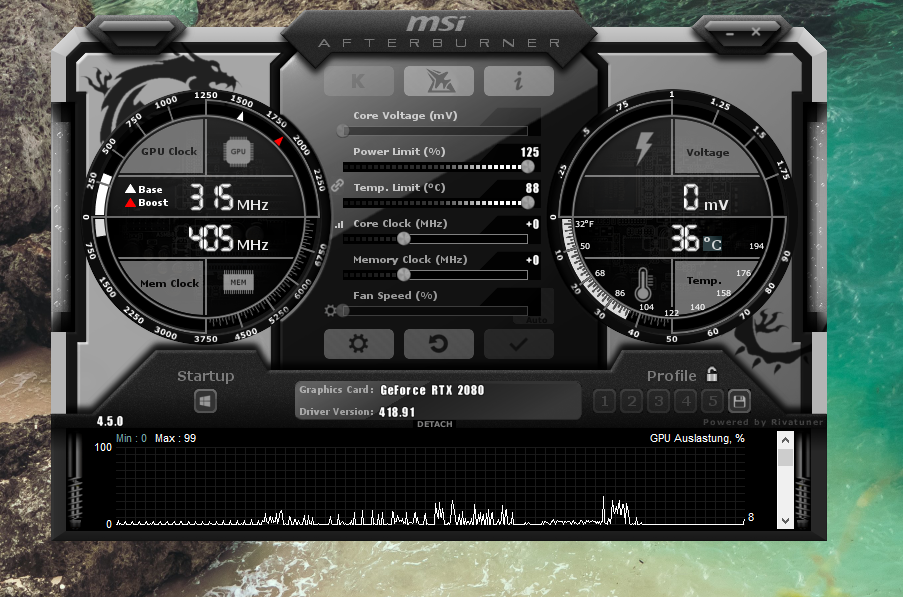Image resolution: width=903 pixels, height=597 pixels.
Task: Click the version number 4.5.0
Action: [110, 421]
